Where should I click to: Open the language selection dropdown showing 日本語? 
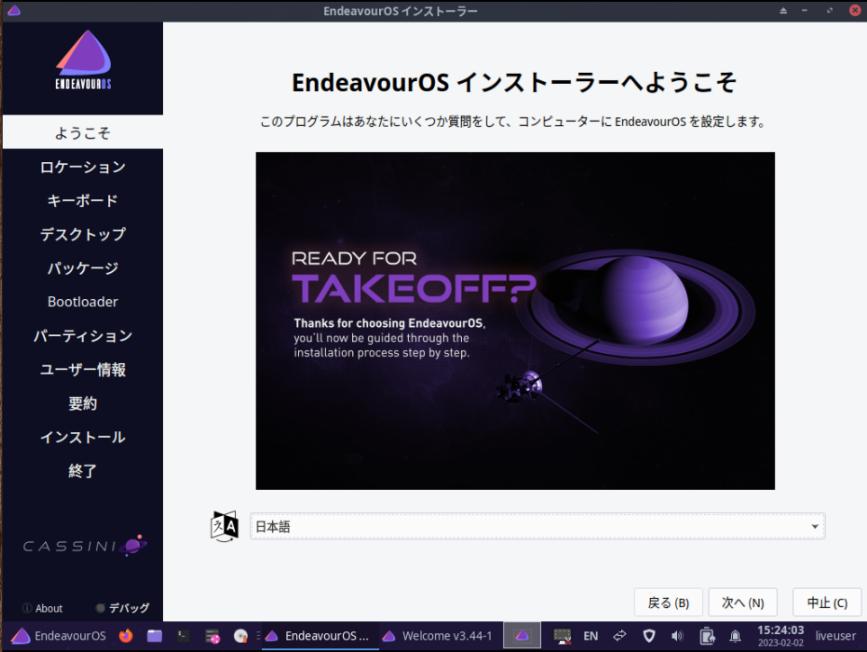coord(537,526)
